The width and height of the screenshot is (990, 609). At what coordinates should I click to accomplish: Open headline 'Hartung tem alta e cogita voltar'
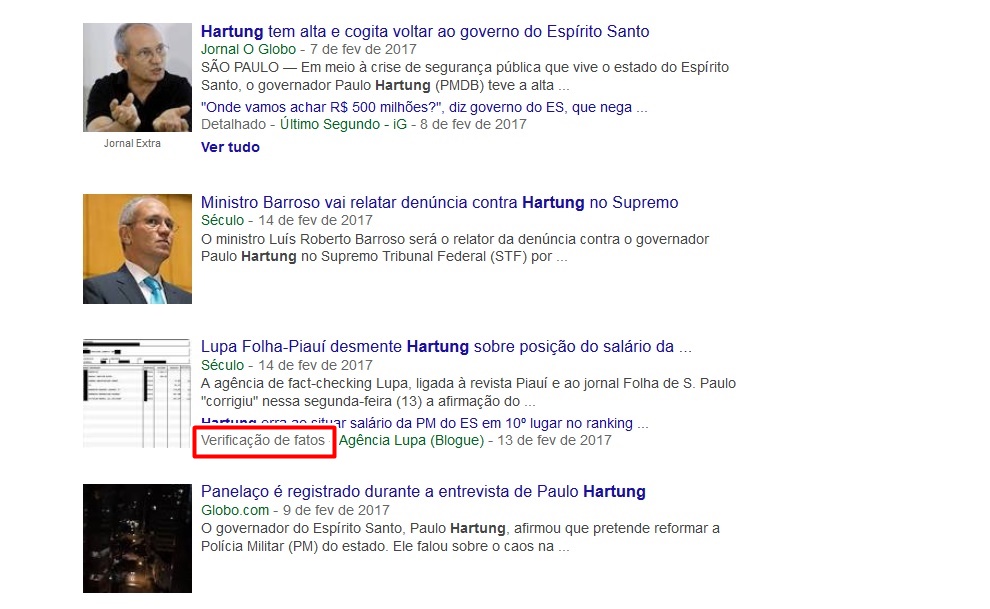[425, 32]
